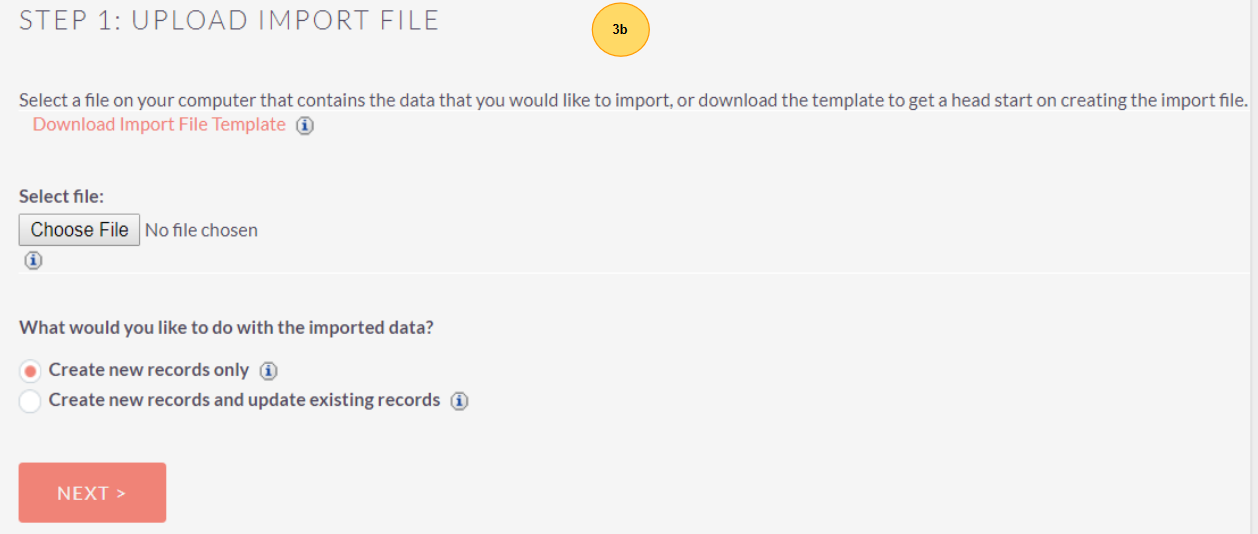The width and height of the screenshot is (1258, 534).
Task: Click the arrow symbol on the NEXT button
Action: tap(121, 493)
